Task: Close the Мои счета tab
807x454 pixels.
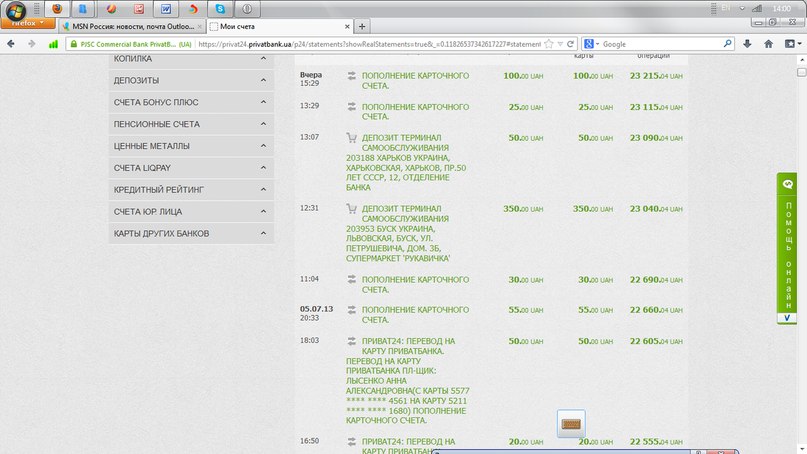Action: (x=347, y=26)
